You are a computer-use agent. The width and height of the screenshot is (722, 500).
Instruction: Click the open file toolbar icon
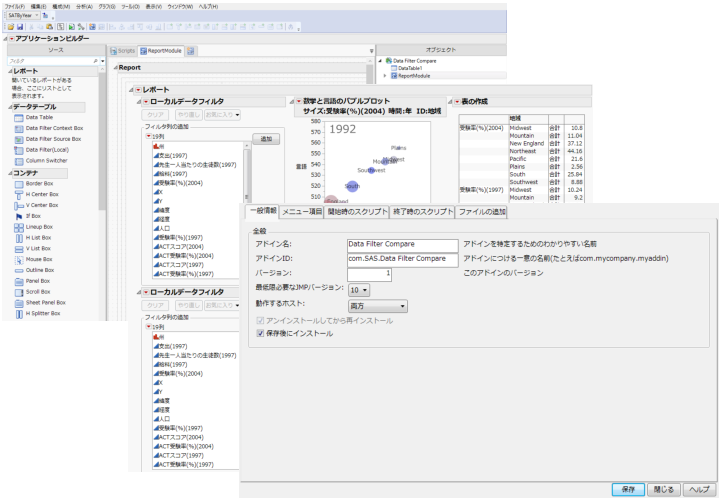(x=11, y=27)
